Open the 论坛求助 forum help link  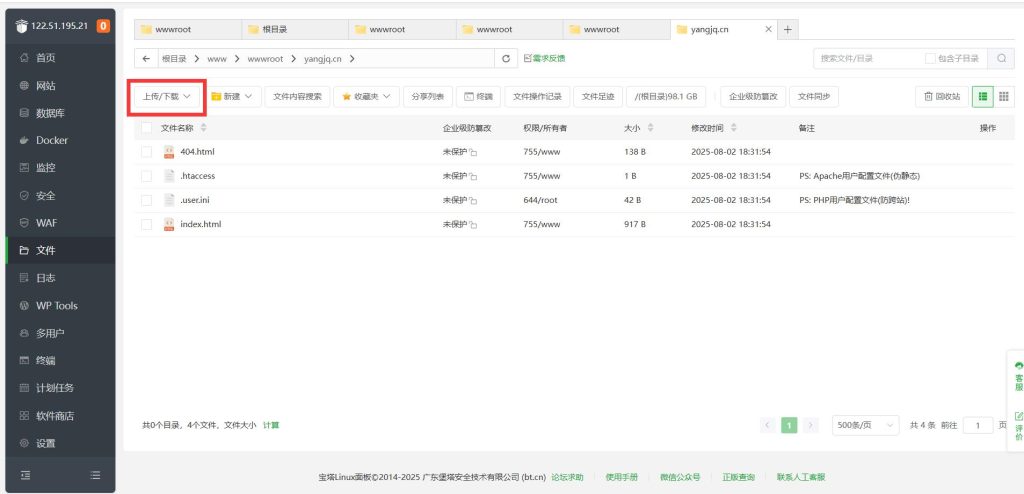click(x=567, y=477)
